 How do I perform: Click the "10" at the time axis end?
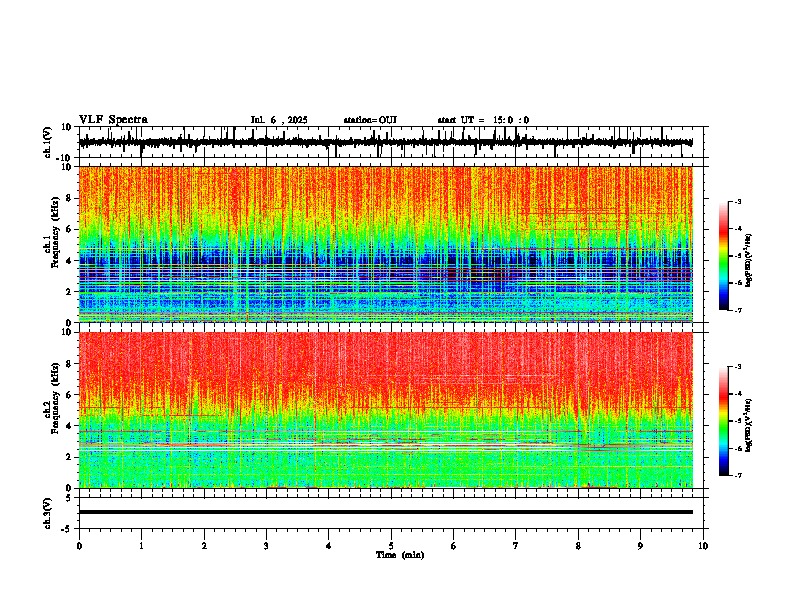pos(703,546)
